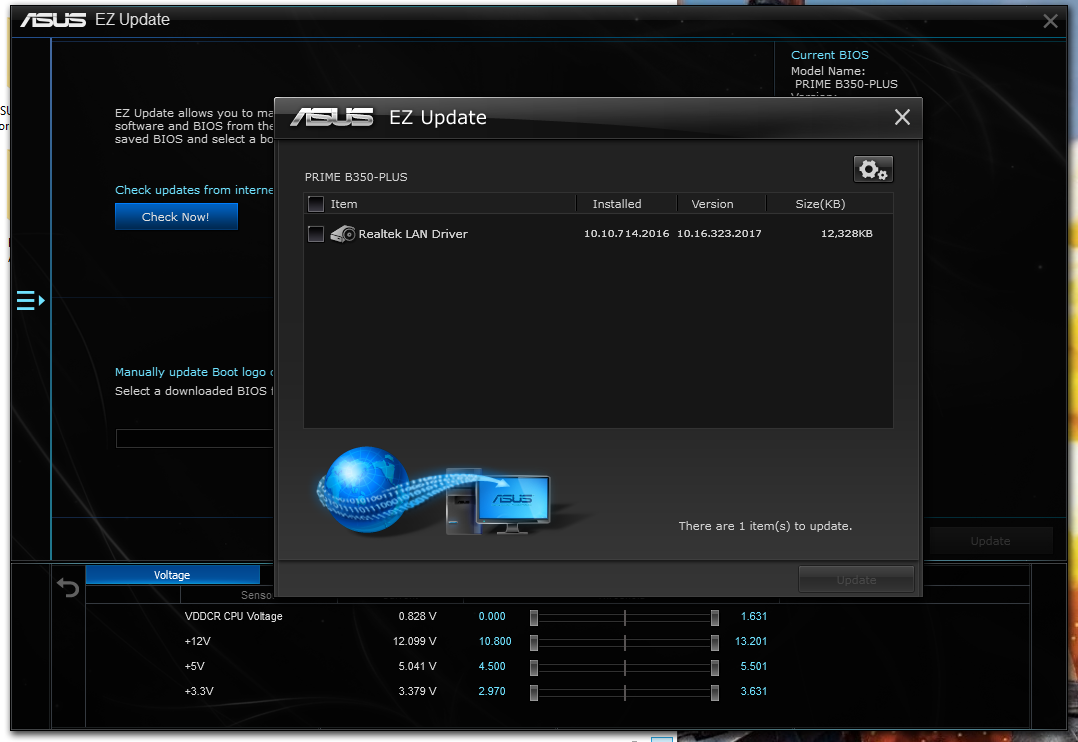
Task: Click new version 10.16.323.2017
Action: [x=719, y=234]
